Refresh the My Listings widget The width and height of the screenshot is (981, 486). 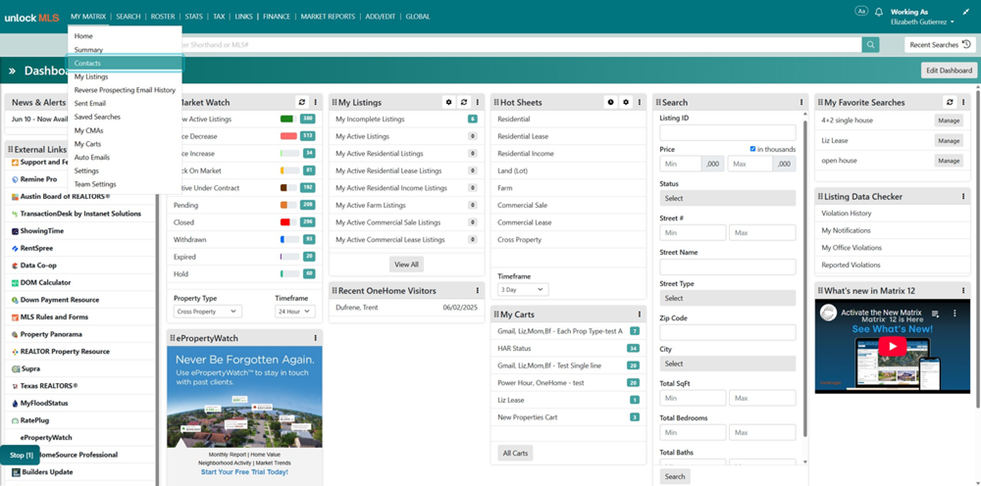coord(464,102)
